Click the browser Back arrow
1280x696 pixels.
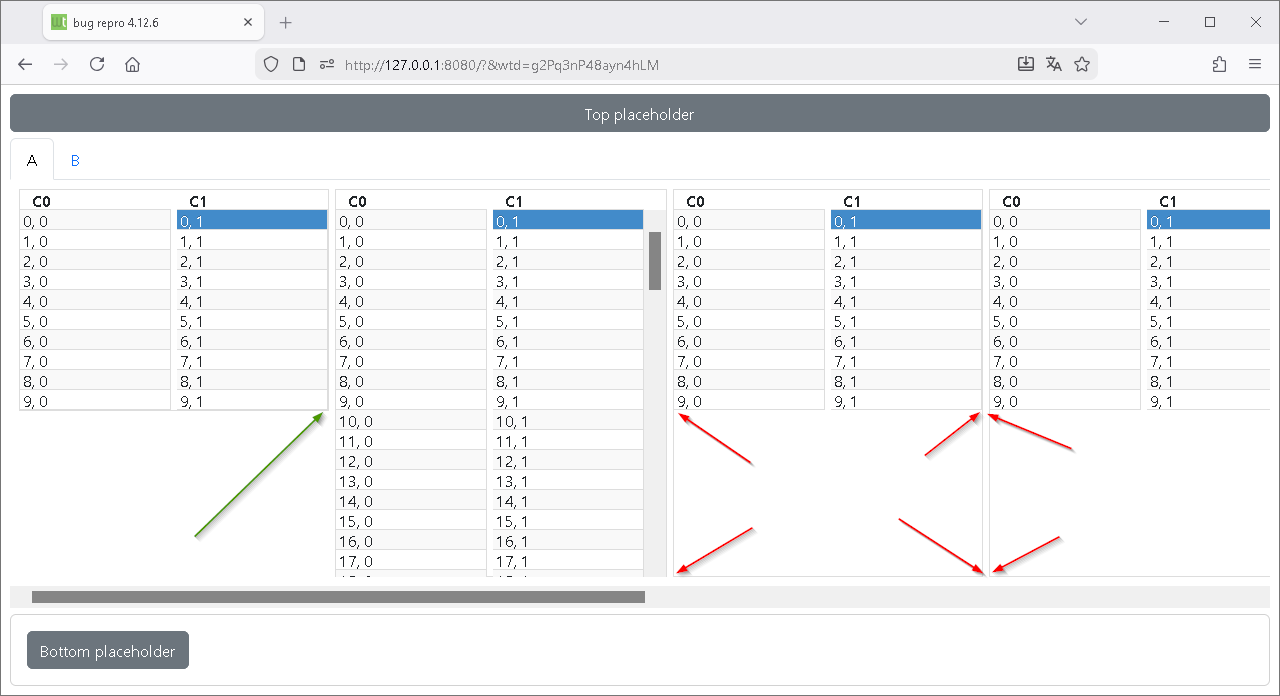pyautogui.click(x=26, y=64)
